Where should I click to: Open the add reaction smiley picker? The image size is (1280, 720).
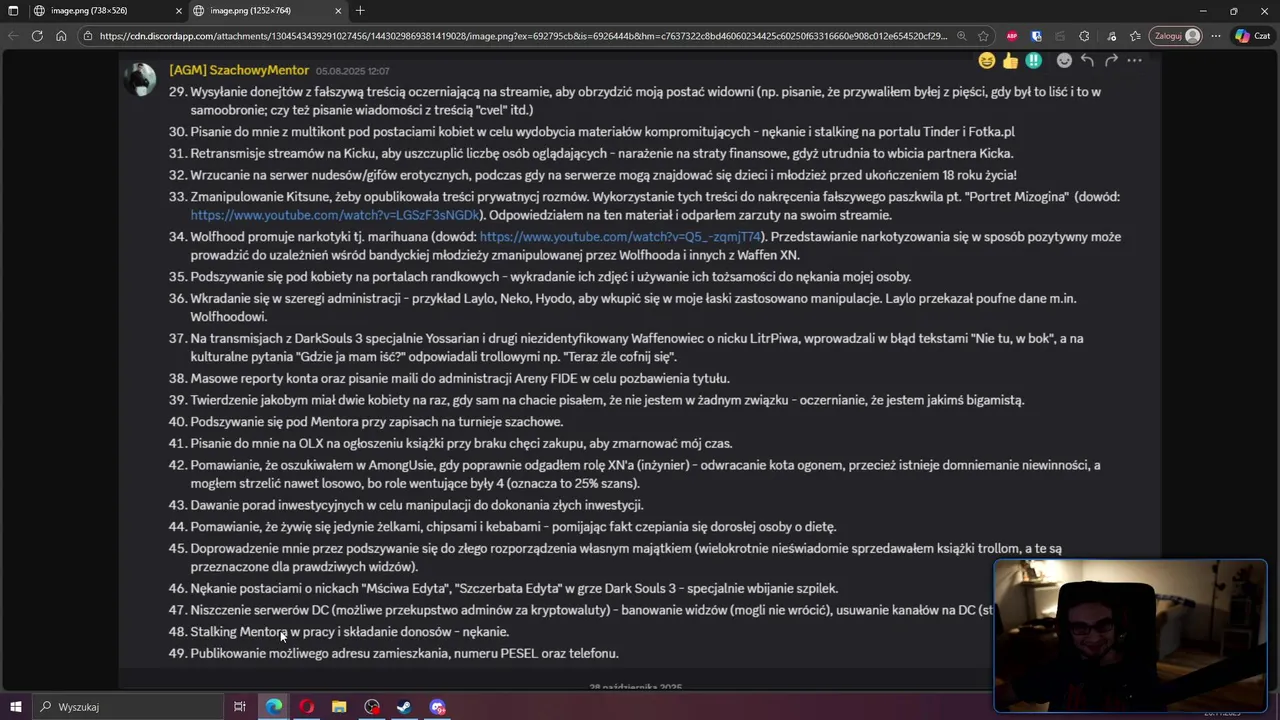[1064, 61]
